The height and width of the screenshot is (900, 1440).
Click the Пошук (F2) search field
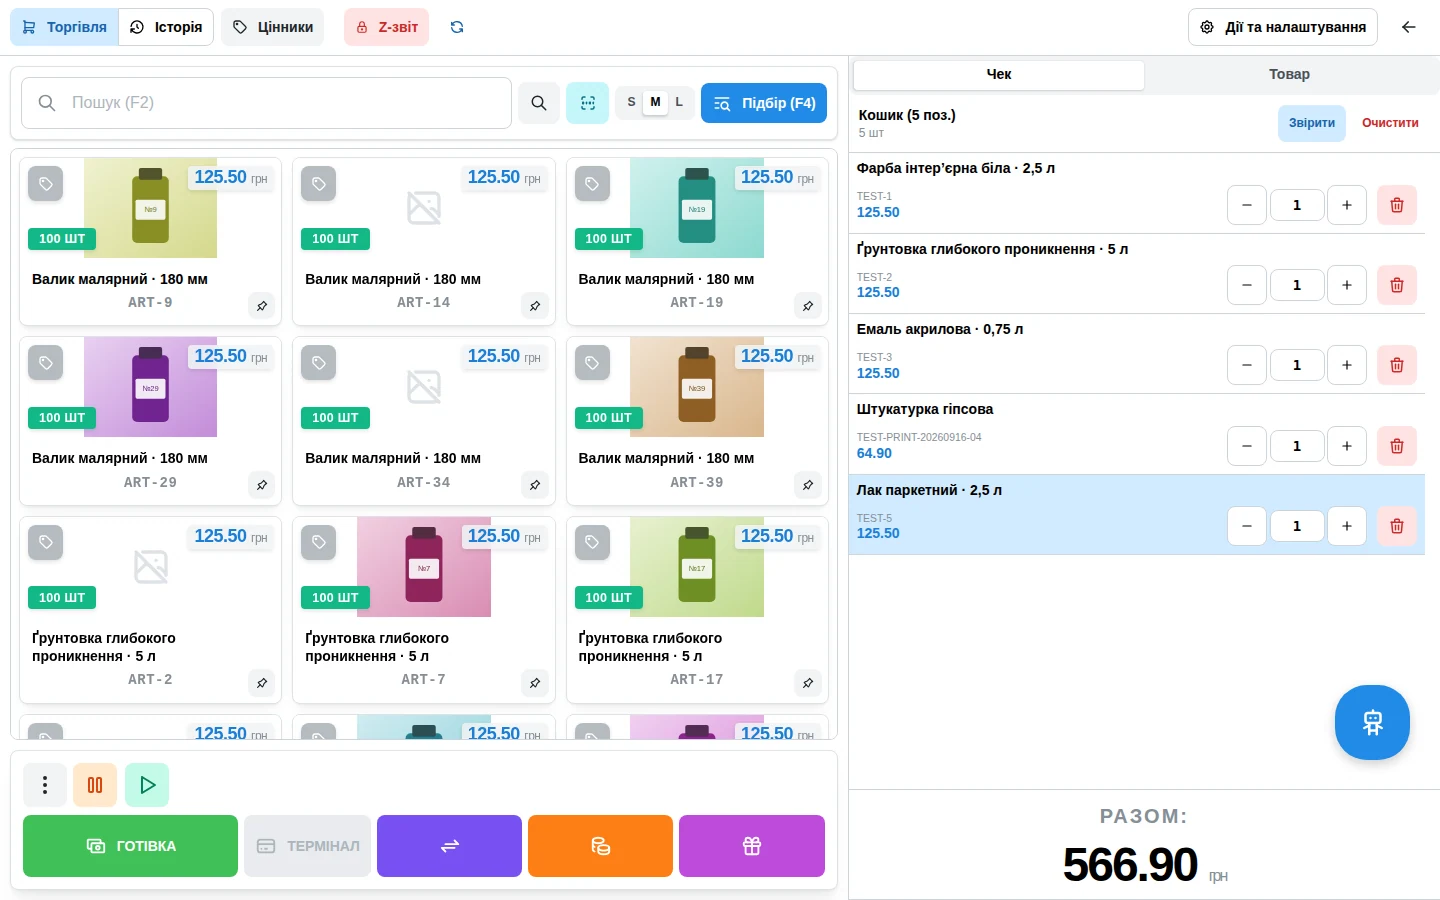pos(266,103)
